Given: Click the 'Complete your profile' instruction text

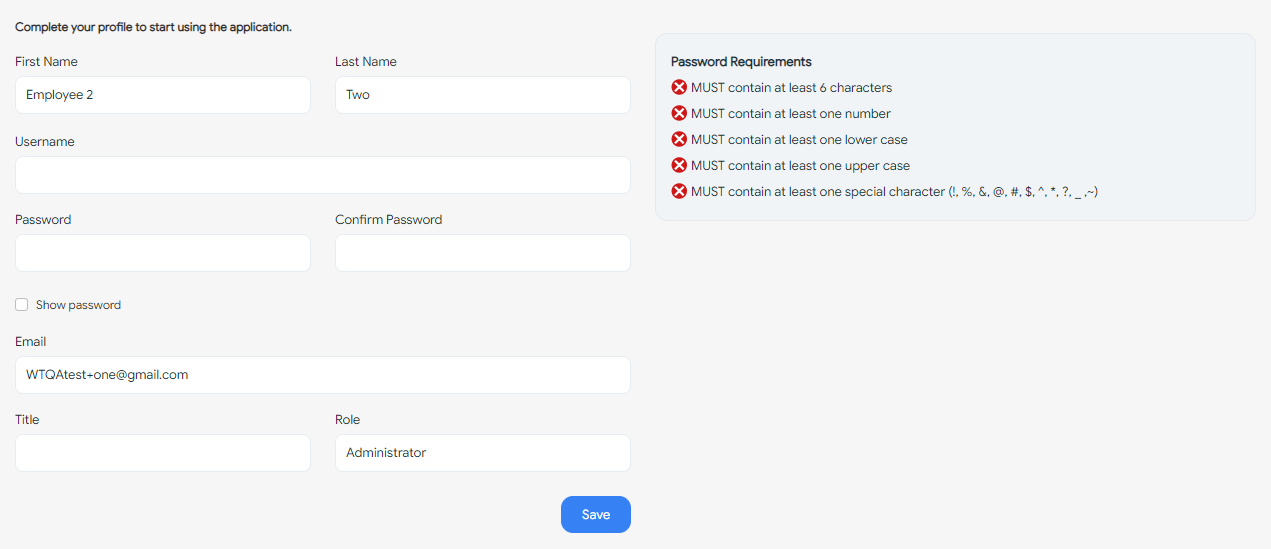Looking at the screenshot, I should coord(153,27).
